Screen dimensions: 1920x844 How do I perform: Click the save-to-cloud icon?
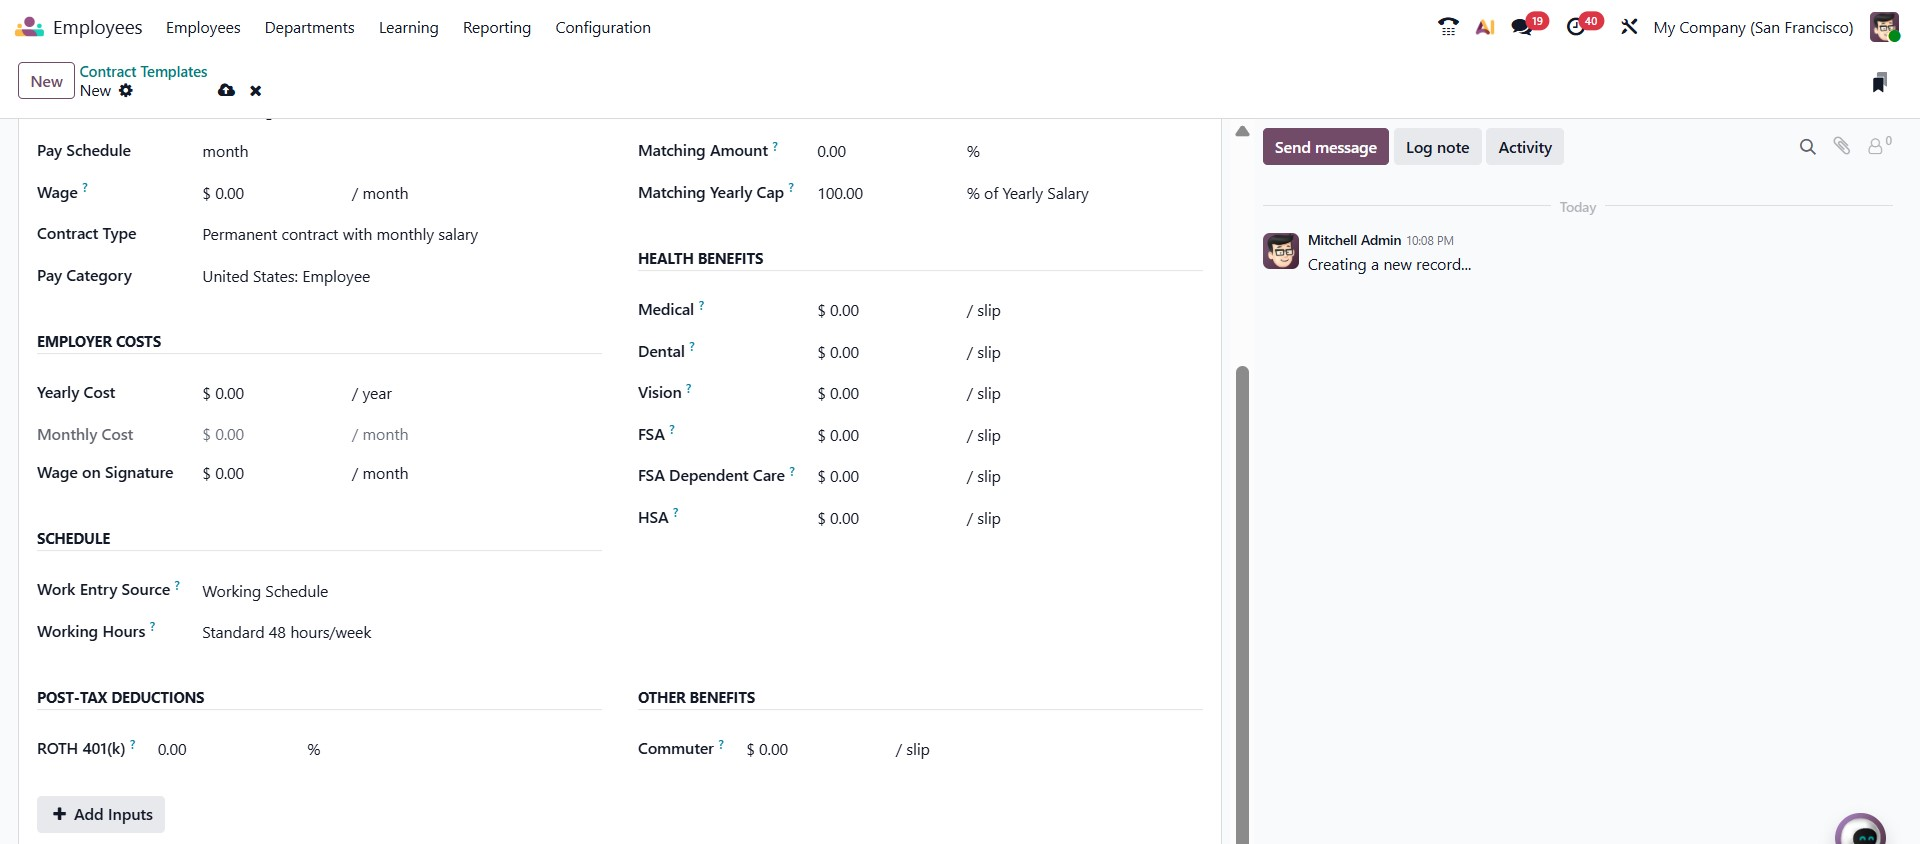point(227,91)
